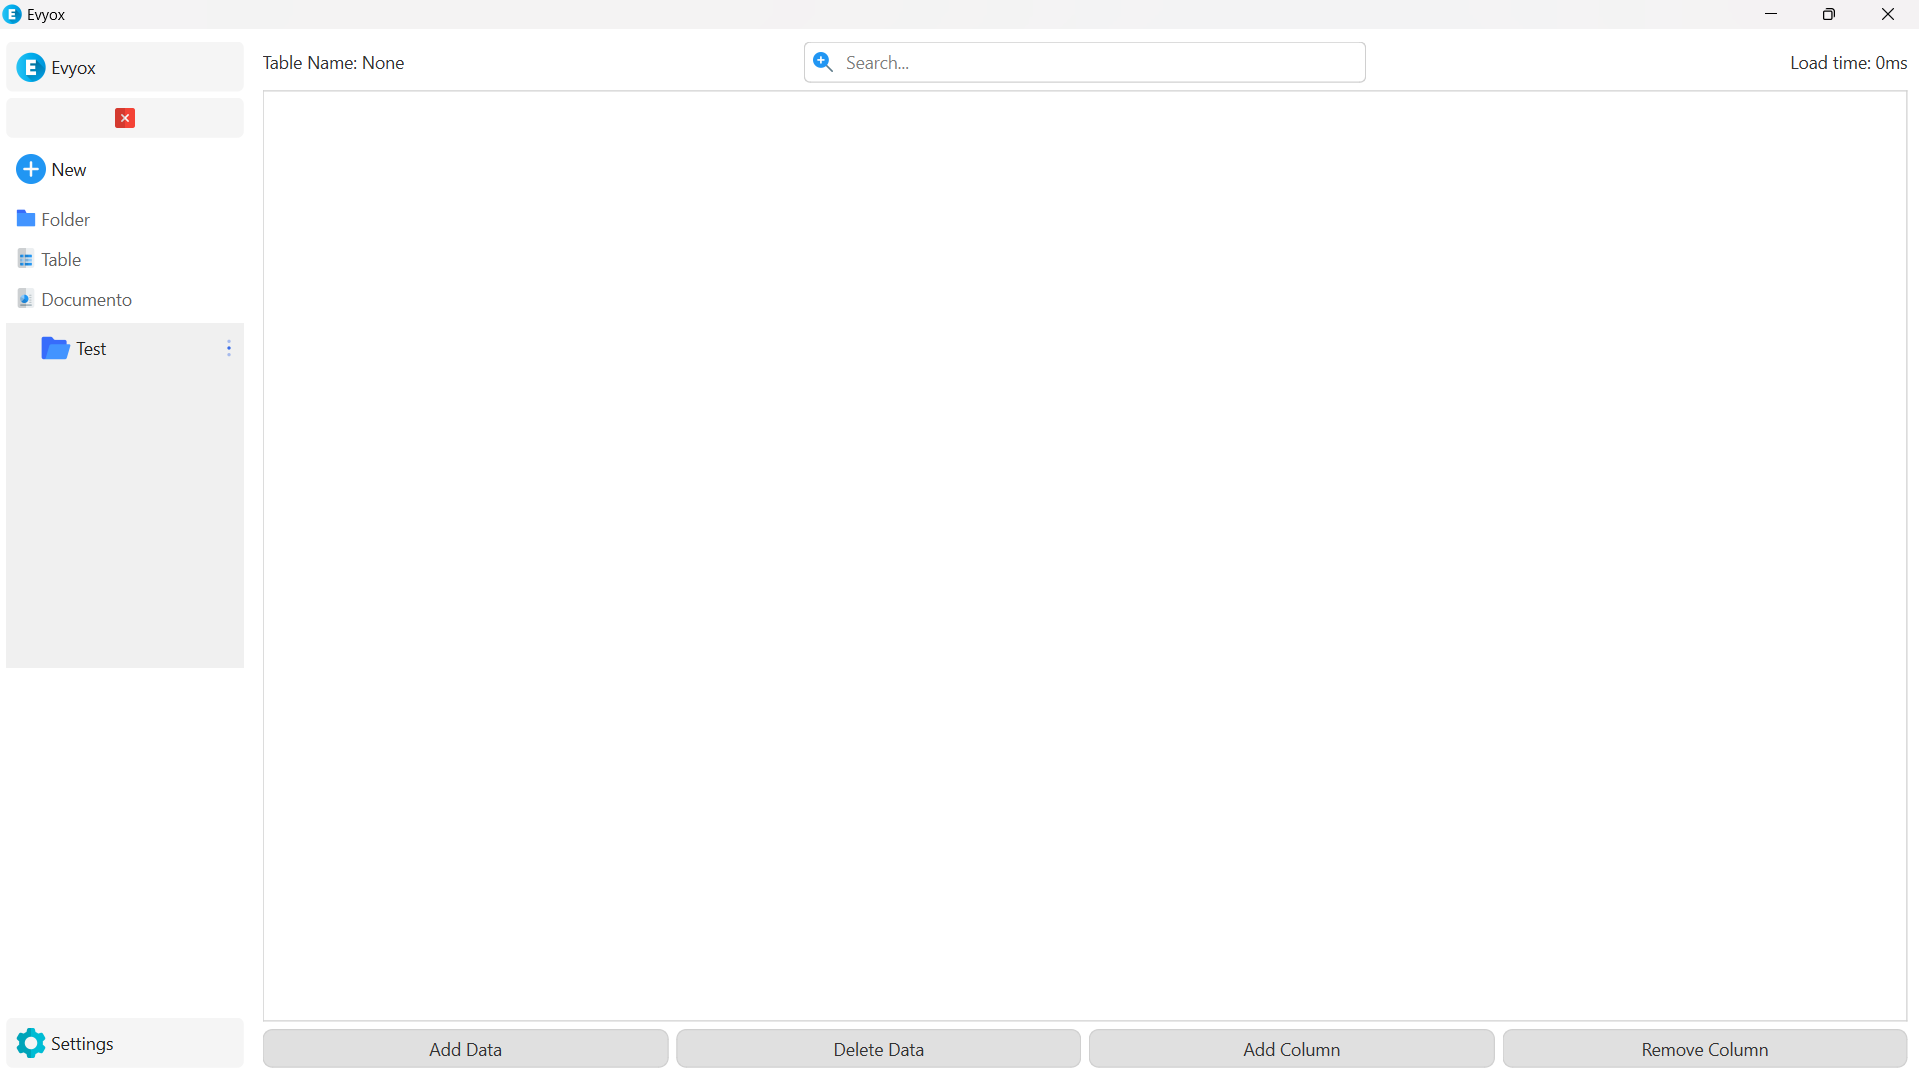Click the Evyox title bar app icon
The width and height of the screenshot is (1919, 1077).
[12, 14]
